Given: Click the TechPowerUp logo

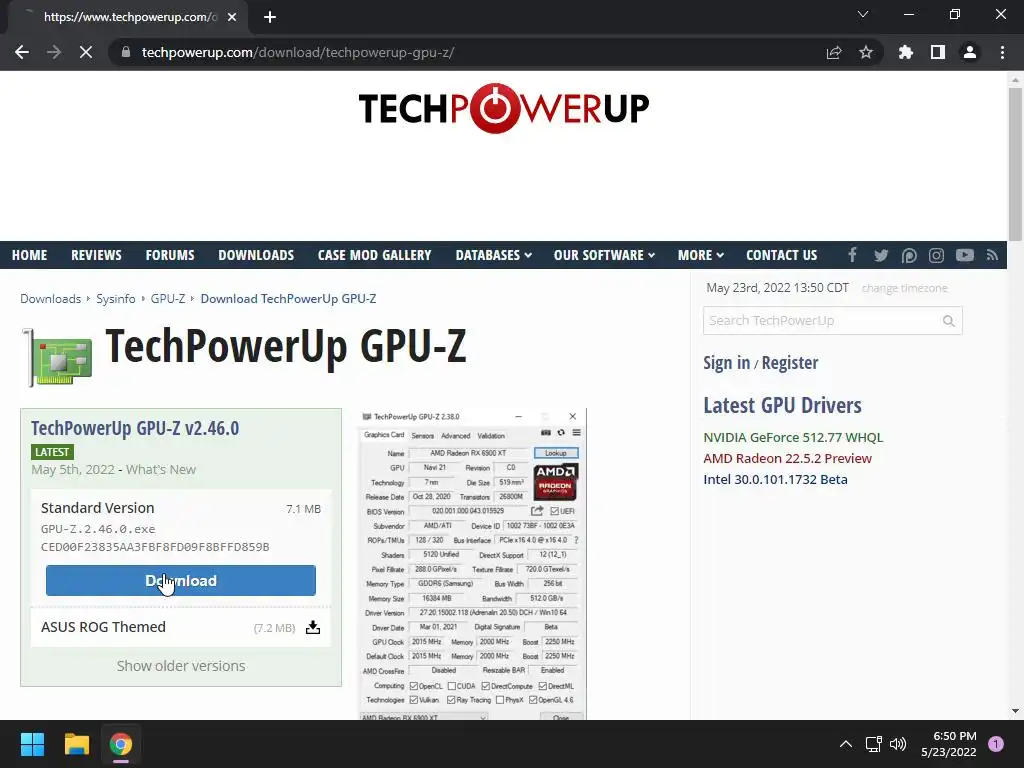Looking at the screenshot, I should pyautogui.click(x=504, y=108).
